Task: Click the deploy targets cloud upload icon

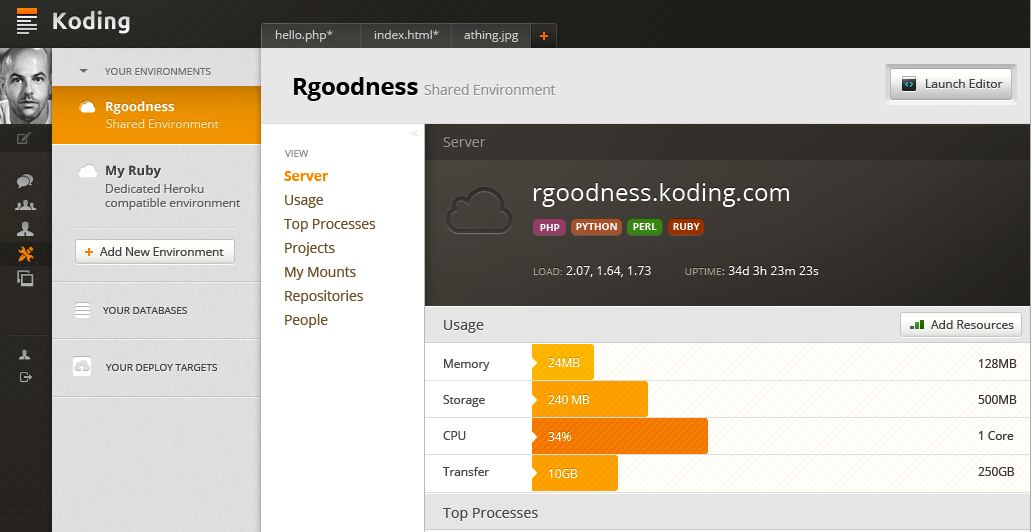Action: [82, 367]
